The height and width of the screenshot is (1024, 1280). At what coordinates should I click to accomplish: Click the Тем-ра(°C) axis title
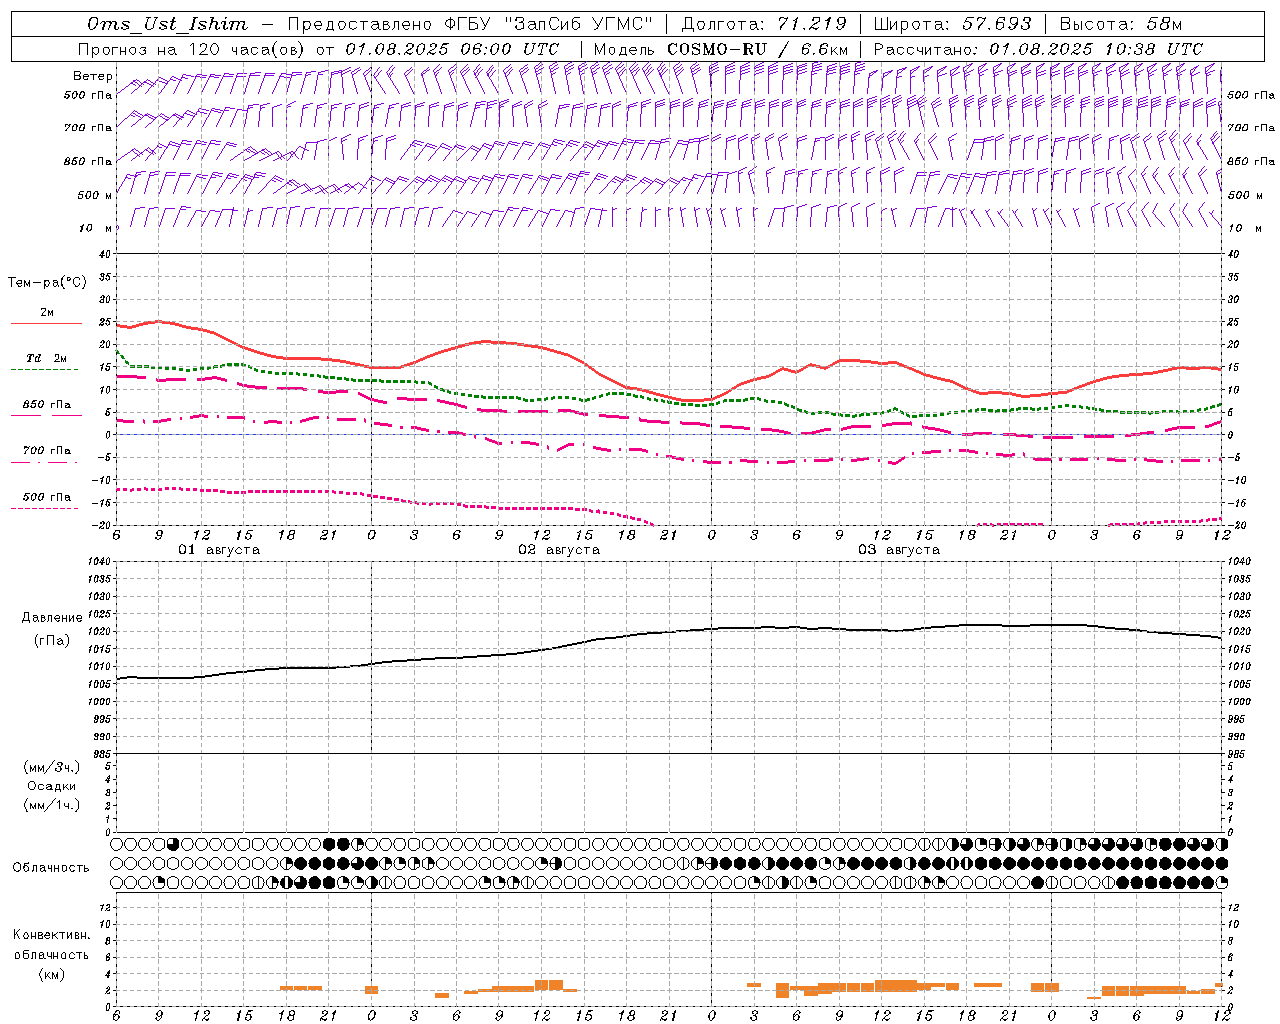coord(47,283)
